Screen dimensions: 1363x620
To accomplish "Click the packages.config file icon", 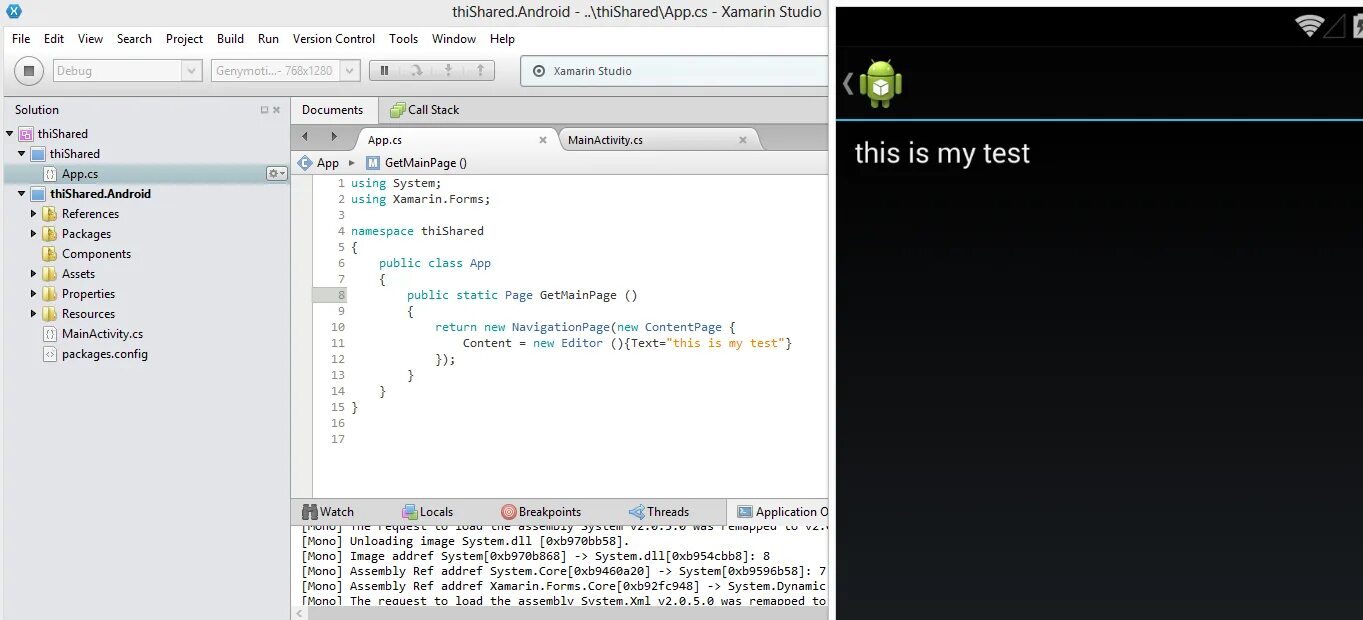I will pos(50,354).
